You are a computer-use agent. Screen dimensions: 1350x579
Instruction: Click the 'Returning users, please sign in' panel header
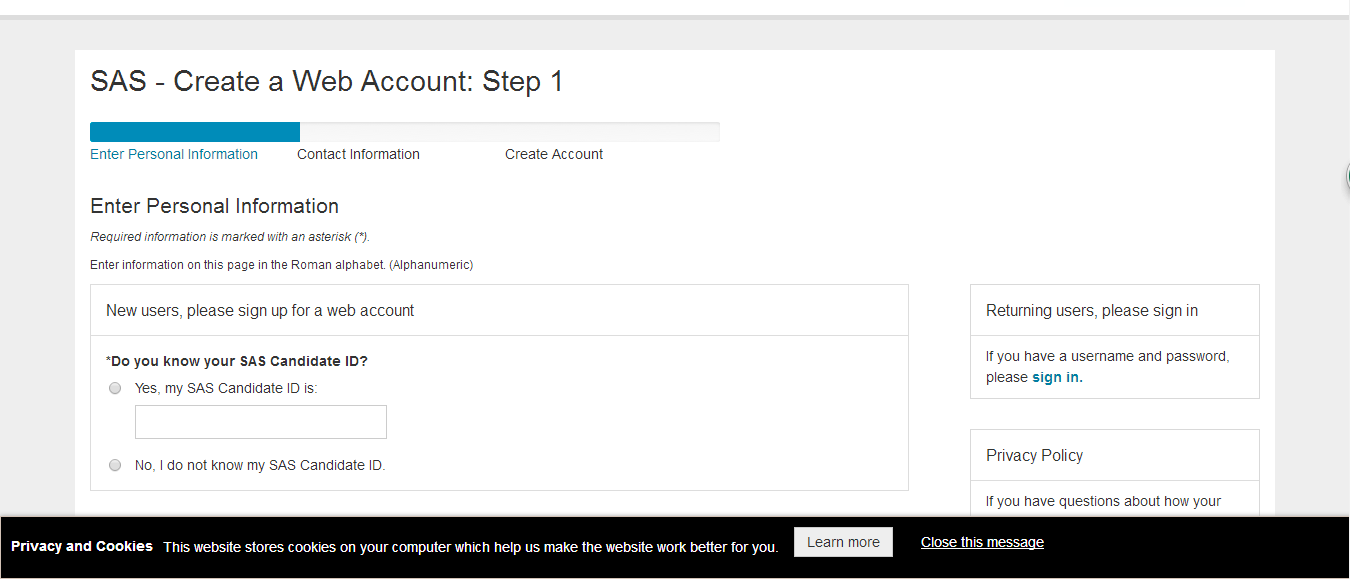[1092, 311]
